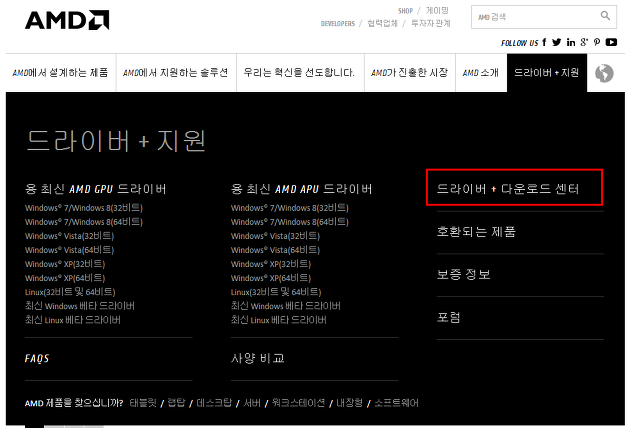The height and width of the screenshot is (428, 628).
Task: Click GPU Windows Vista(32비트) driver link
Action: pos(70,236)
